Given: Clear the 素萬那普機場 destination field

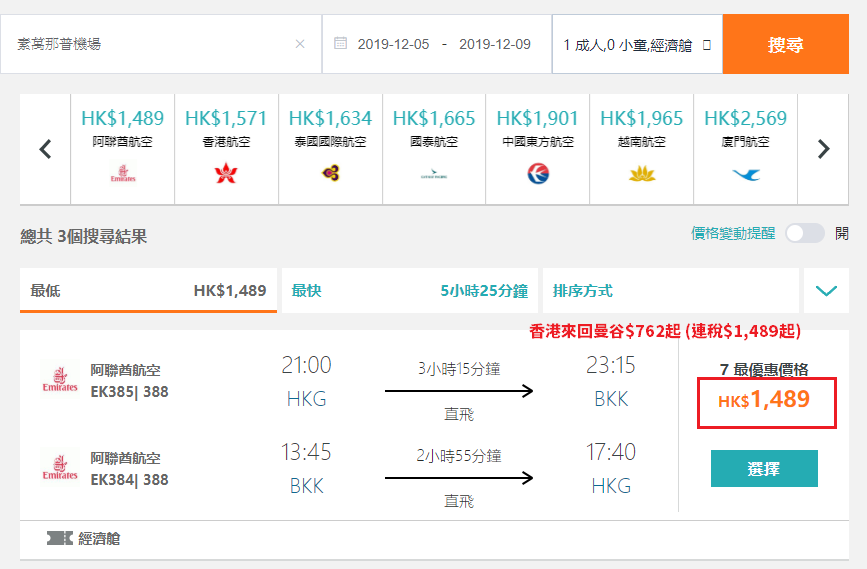Looking at the screenshot, I should pos(300,44).
